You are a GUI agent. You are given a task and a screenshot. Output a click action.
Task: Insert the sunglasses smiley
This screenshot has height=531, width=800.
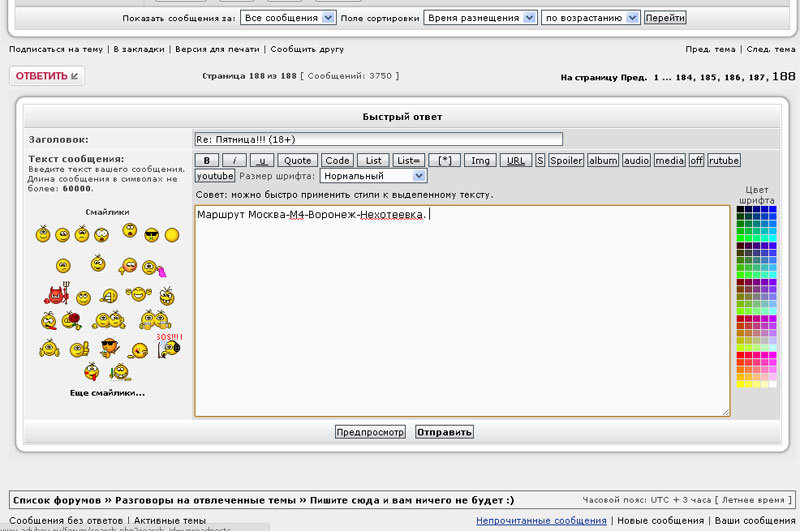[151, 235]
